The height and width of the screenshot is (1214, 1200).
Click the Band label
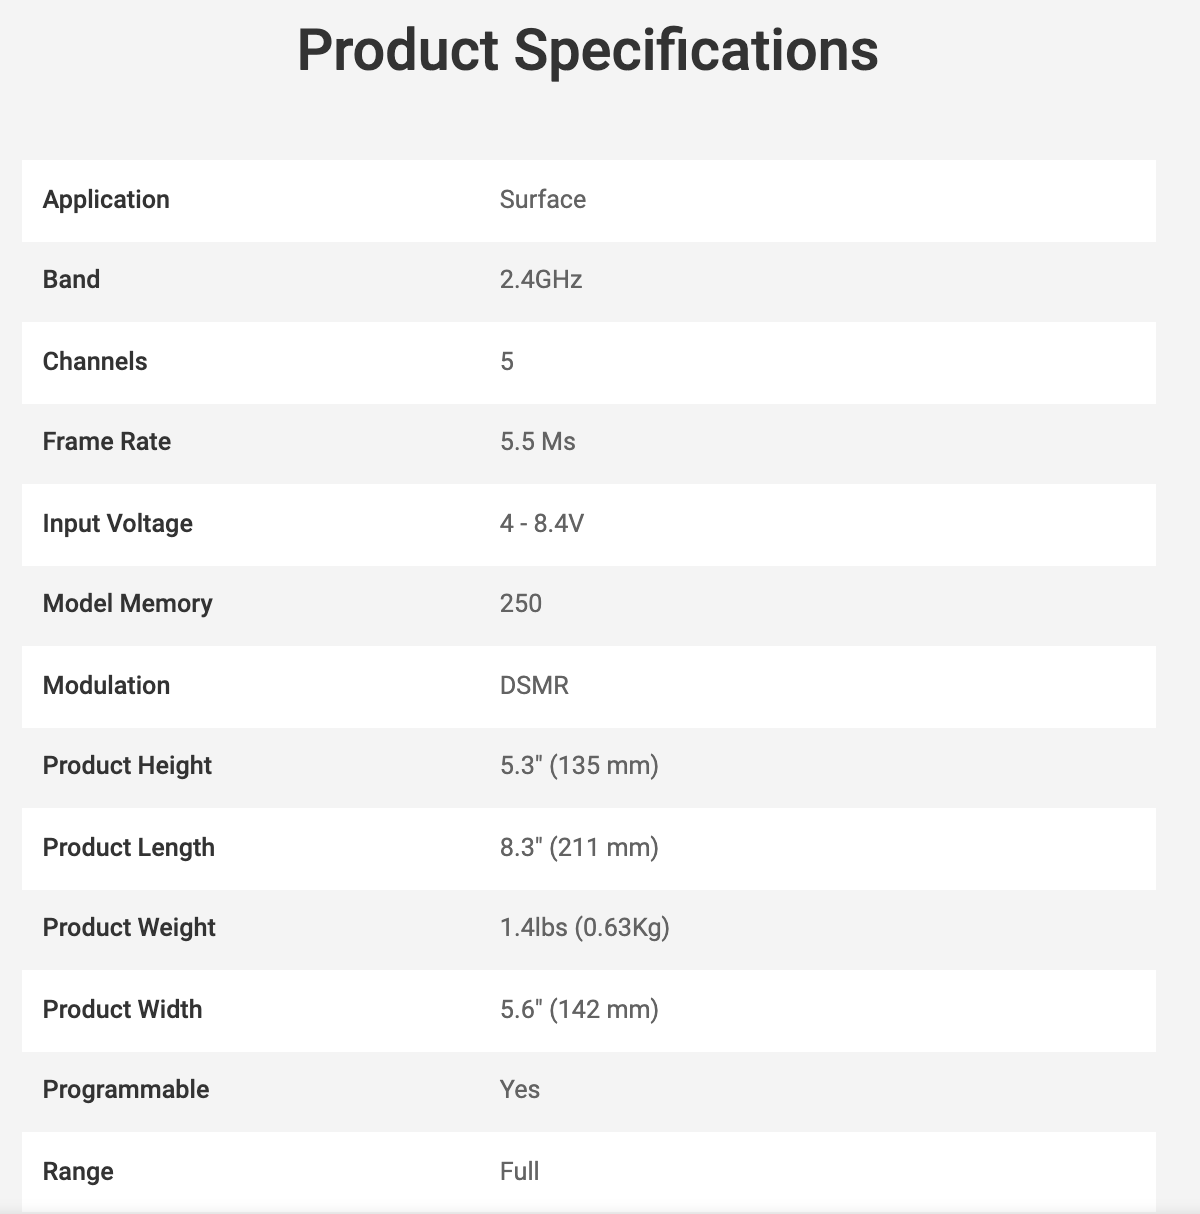(x=71, y=280)
